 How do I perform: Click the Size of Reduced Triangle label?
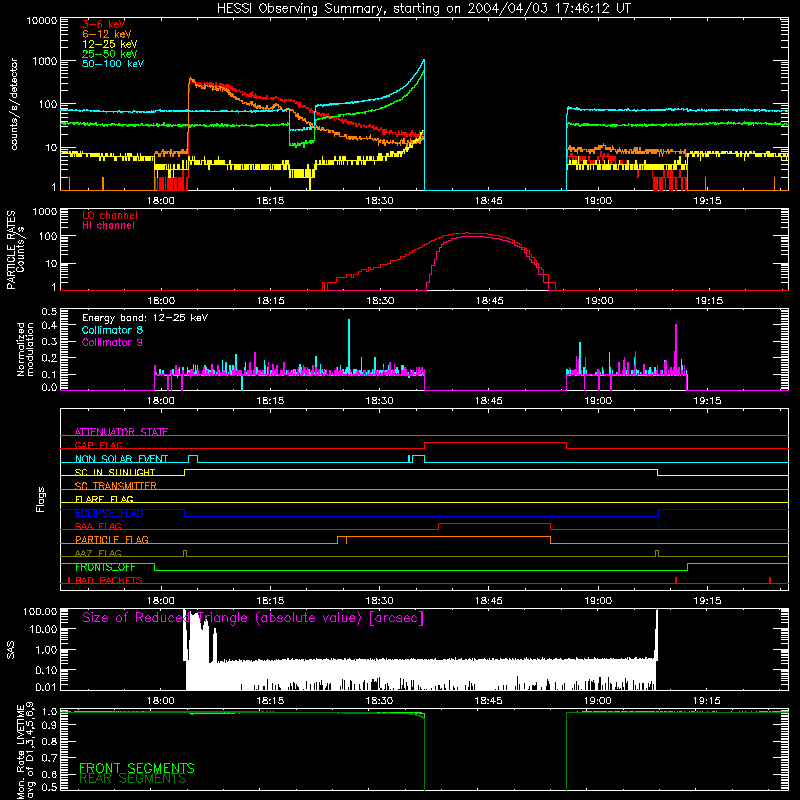(253, 618)
